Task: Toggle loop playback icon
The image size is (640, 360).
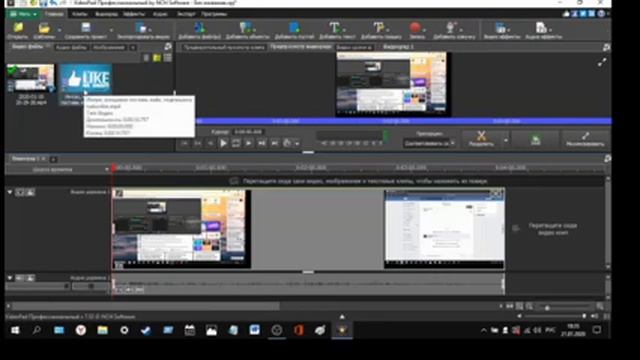Action: pos(236,143)
